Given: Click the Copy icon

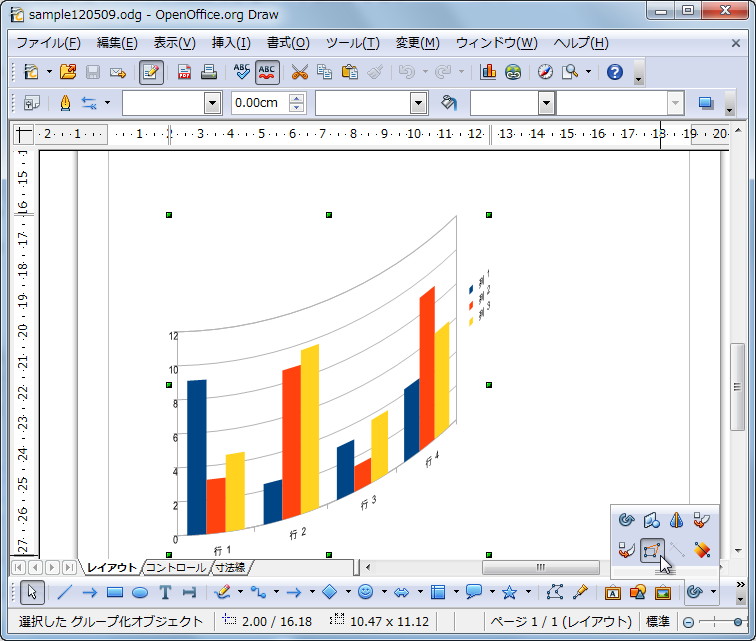Looking at the screenshot, I should [324, 72].
